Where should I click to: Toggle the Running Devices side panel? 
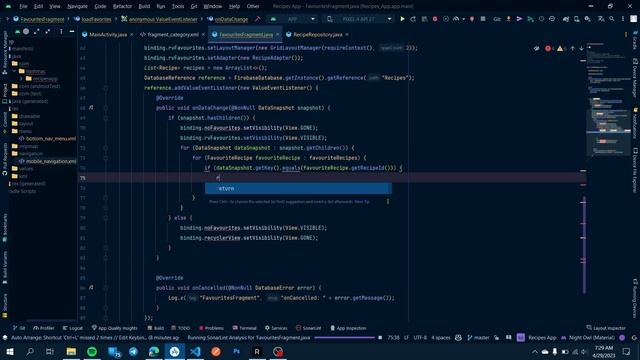coord(635,298)
